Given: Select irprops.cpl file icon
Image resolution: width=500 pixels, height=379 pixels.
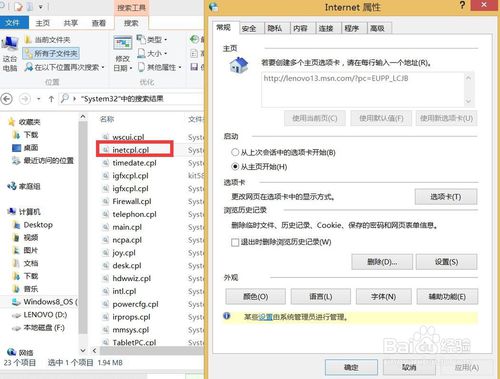Looking at the screenshot, I should tap(106, 317).
